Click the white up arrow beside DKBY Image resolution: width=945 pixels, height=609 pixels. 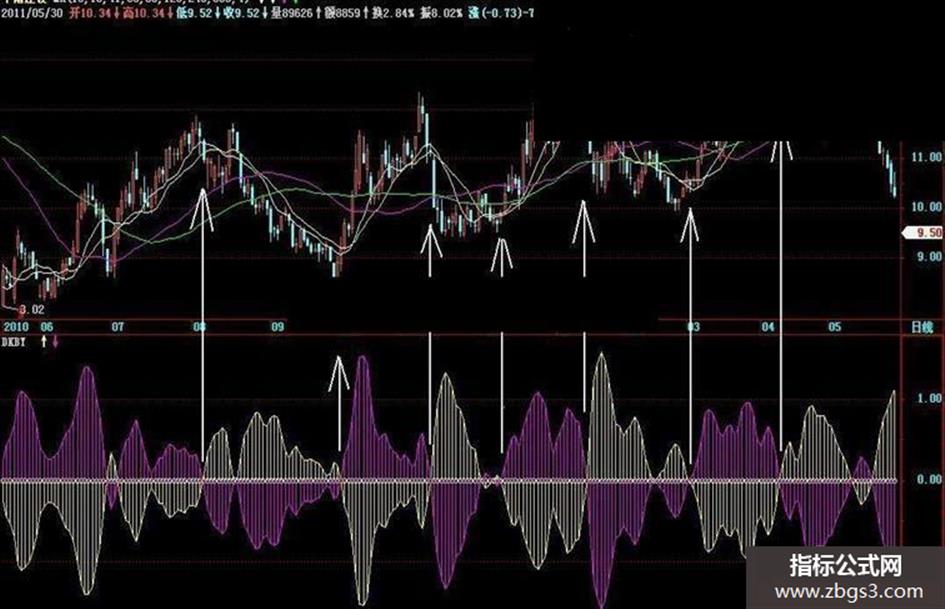(x=43, y=342)
